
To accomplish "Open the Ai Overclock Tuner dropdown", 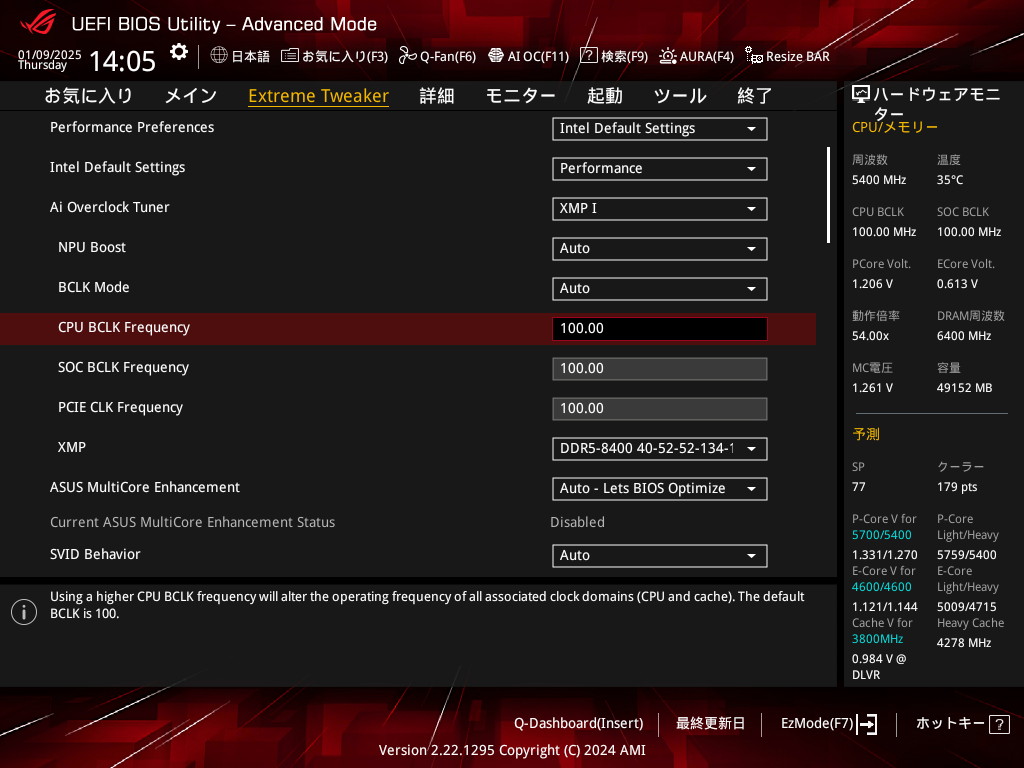I will pyautogui.click(x=659, y=209).
